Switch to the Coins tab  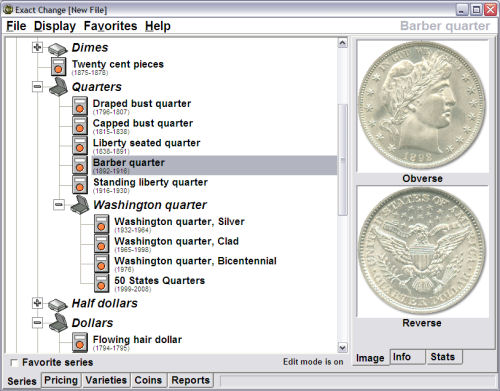pos(148,380)
